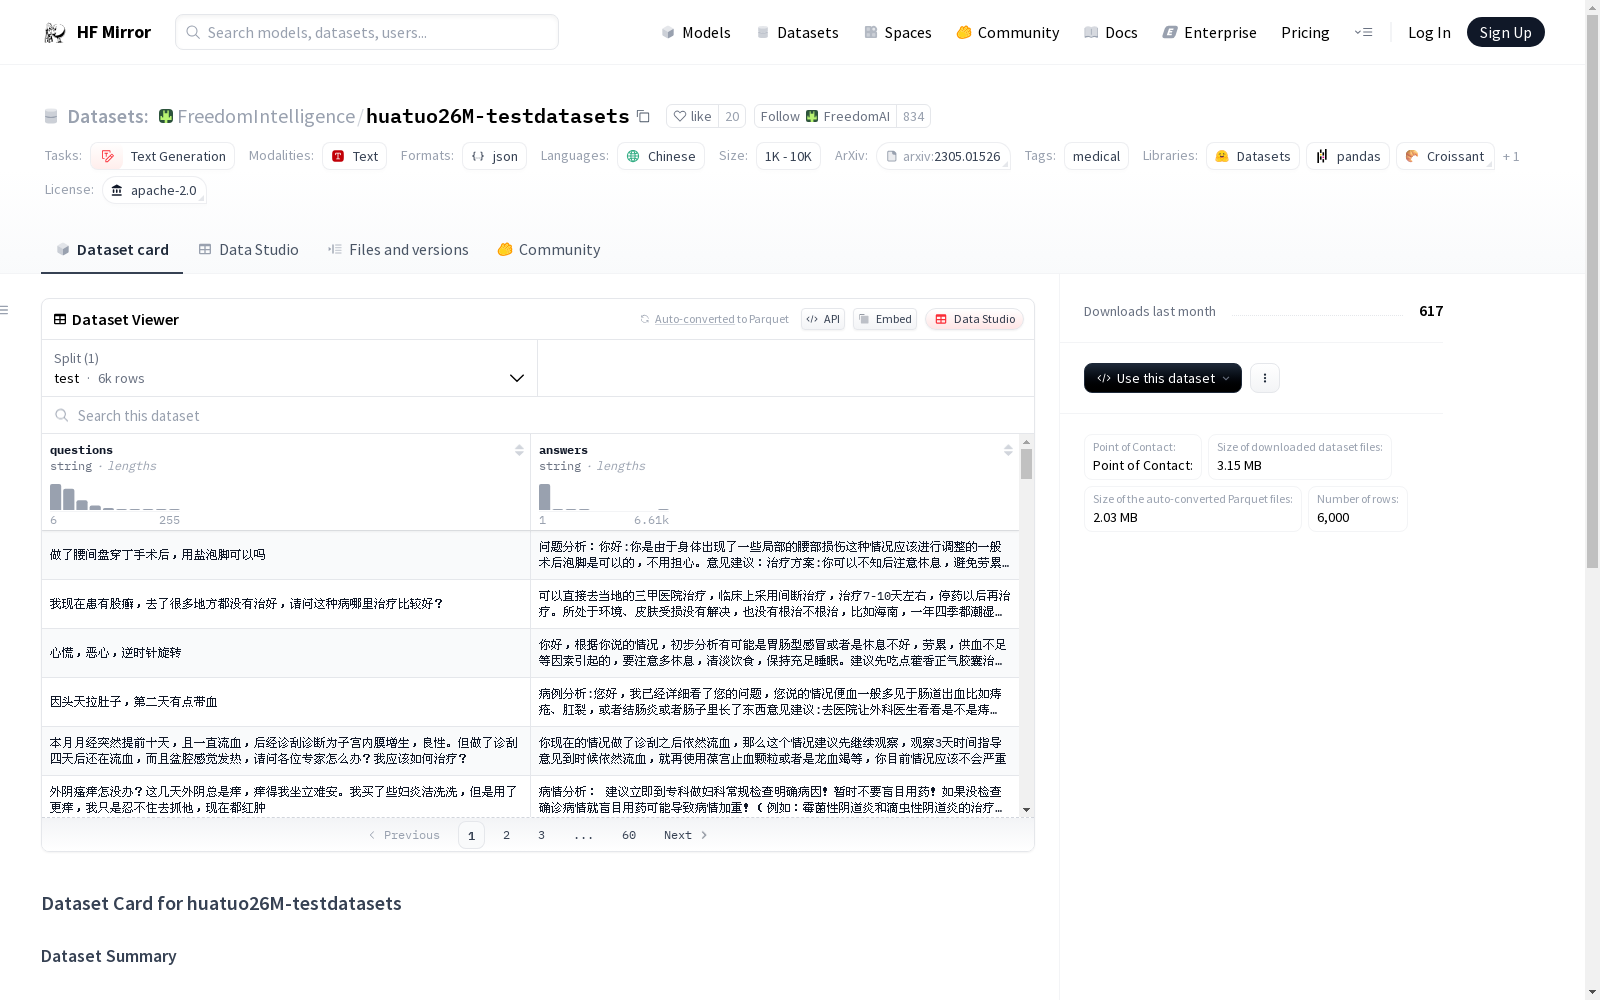Open the navigation extra menu icon
The height and width of the screenshot is (1000, 1600).
pos(1363,33)
